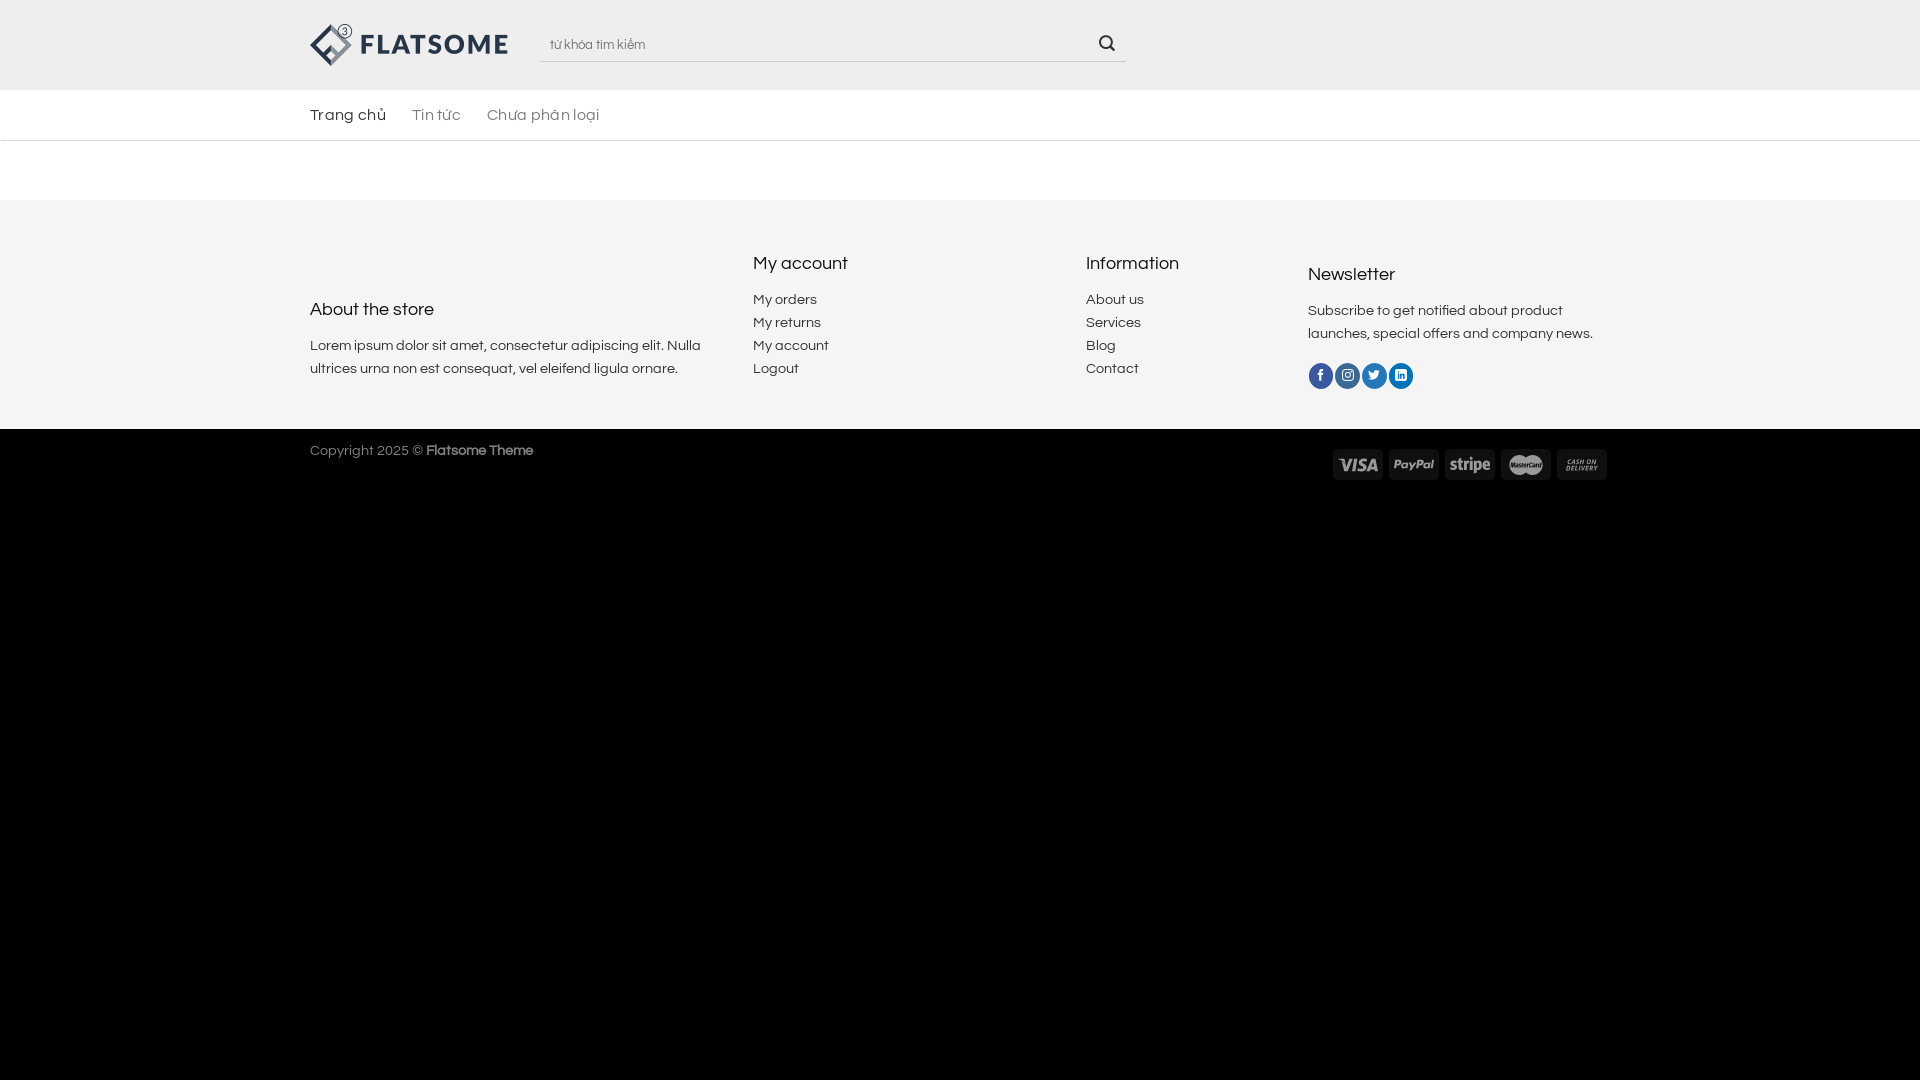The image size is (1920, 1080).
Task: Click the Cash on Delivery icon
Action: [1582, 465]
